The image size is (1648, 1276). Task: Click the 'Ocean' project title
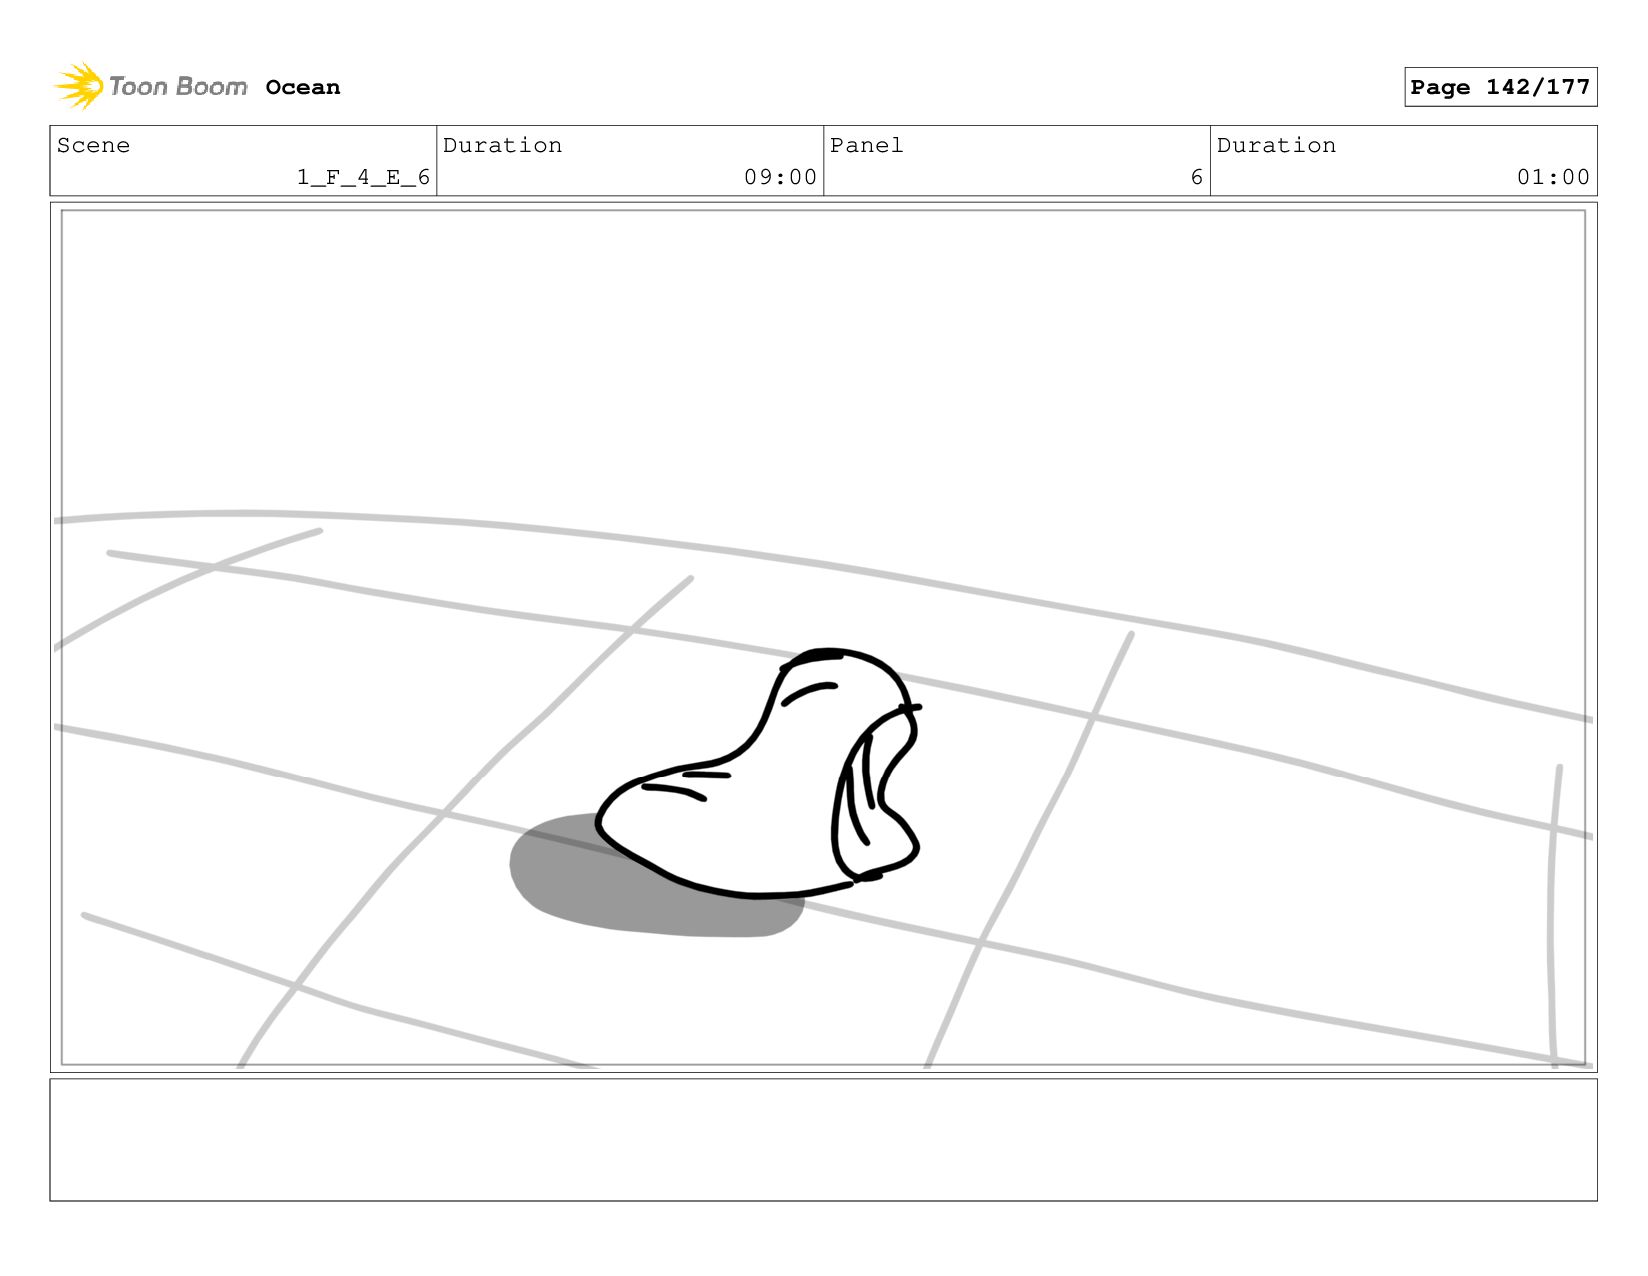[x=303, y=87]
